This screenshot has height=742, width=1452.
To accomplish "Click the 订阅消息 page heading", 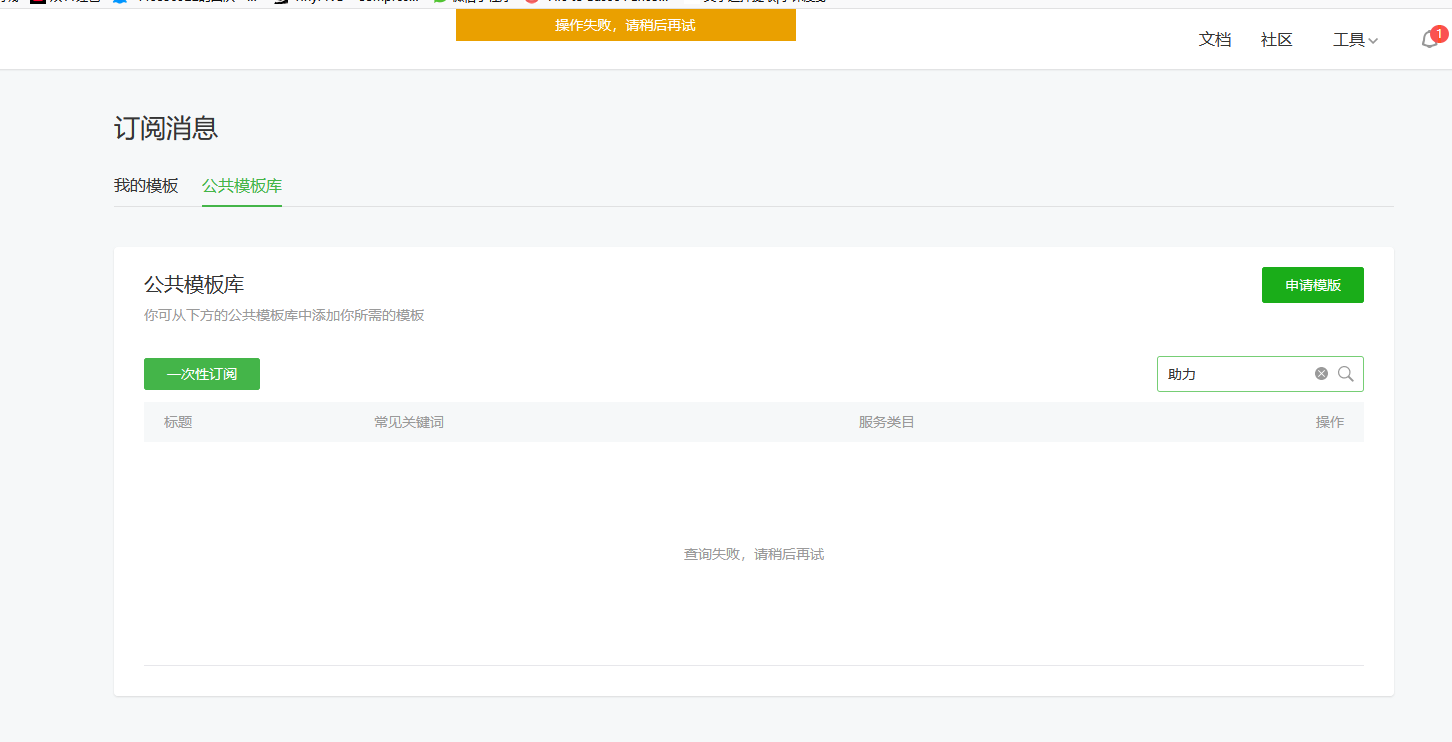I will [166, 128].
